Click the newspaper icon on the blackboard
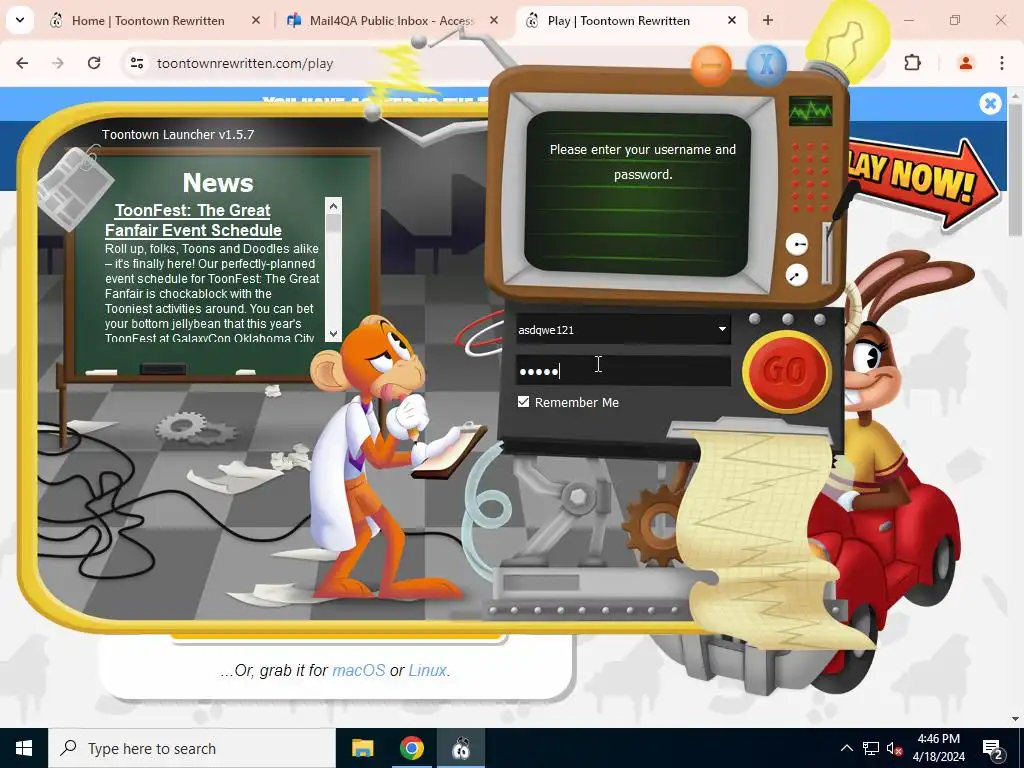The image size is (1024, 768). point(74,187)
